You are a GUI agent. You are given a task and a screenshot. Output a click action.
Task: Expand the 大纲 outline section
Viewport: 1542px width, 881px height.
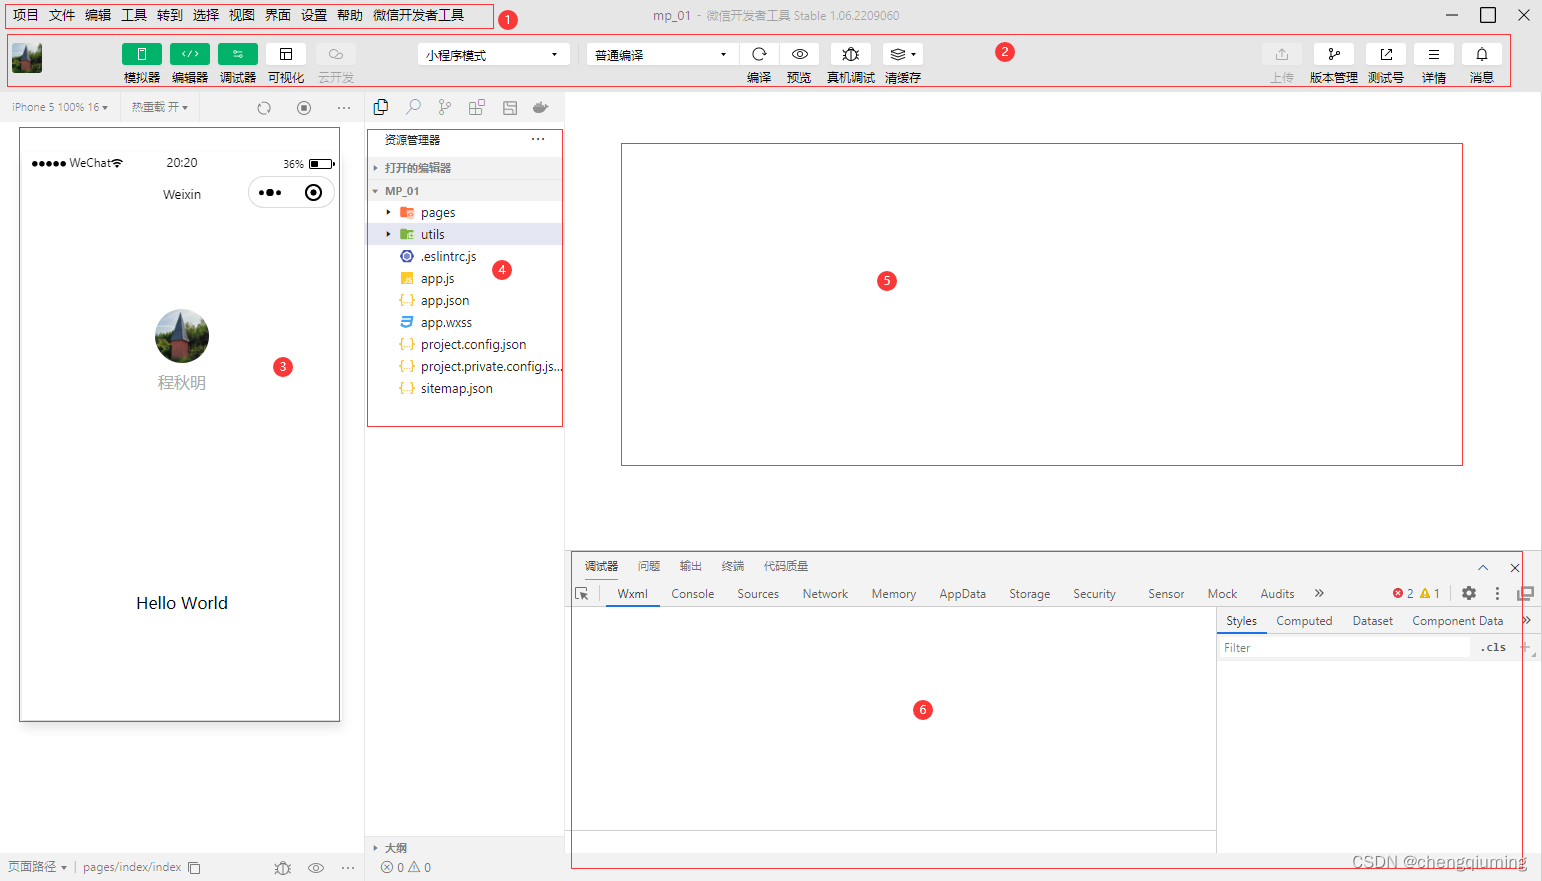[x=465, y=848]
